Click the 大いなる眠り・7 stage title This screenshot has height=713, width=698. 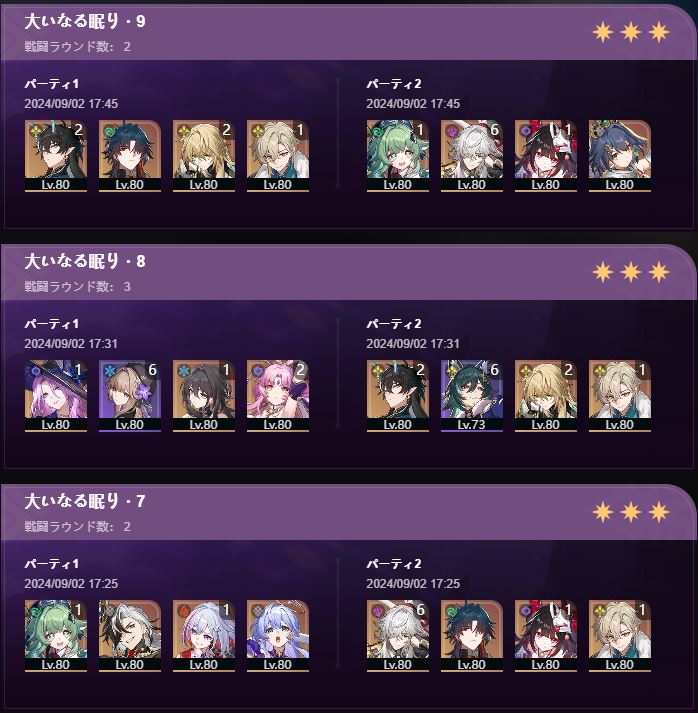pos(85,501)
